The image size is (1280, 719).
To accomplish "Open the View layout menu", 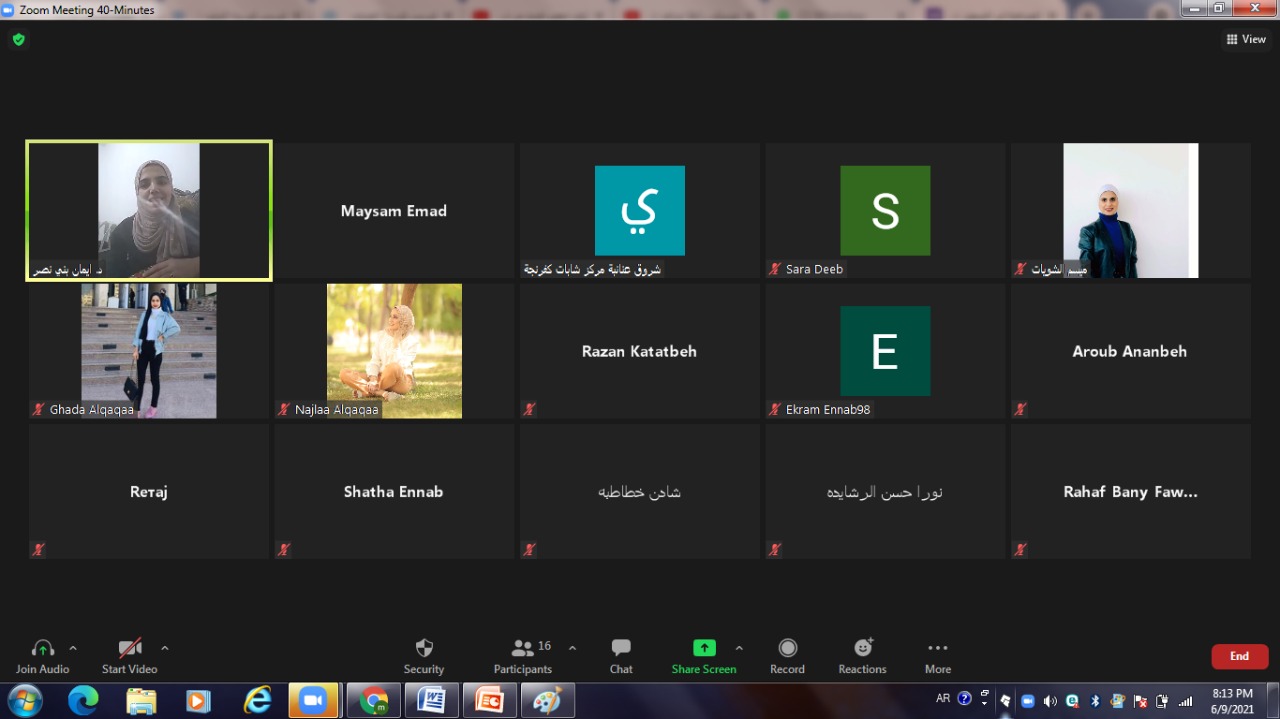I will (x=1246, y=40).
